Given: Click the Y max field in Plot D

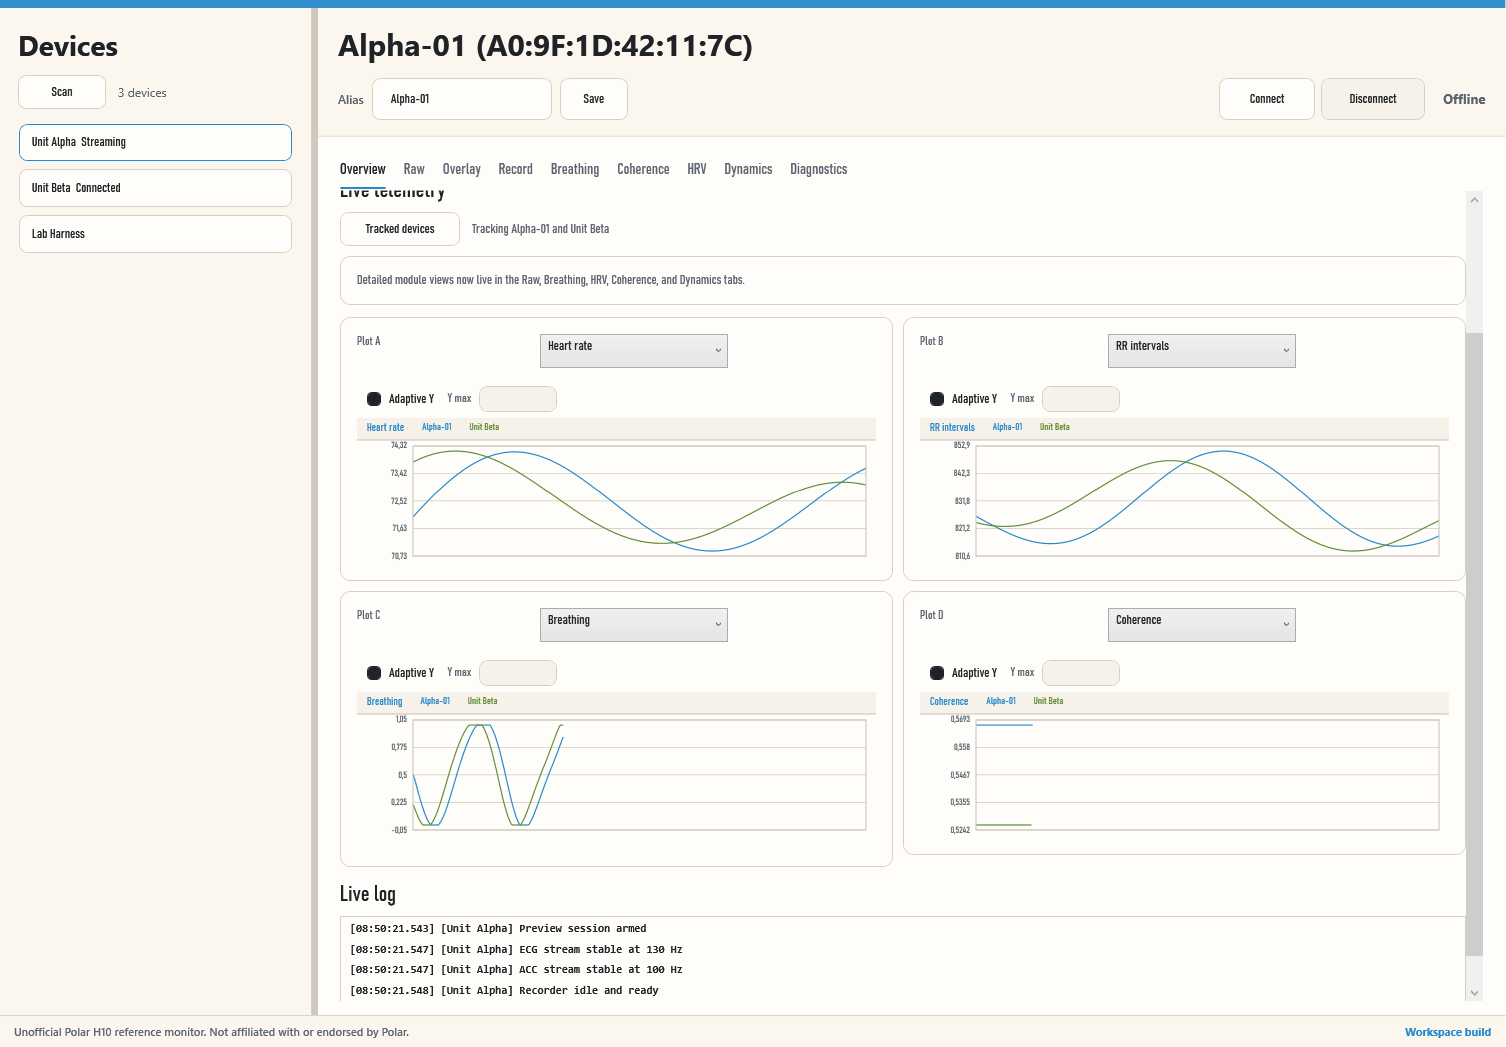Looking at the screenshot, I should tap(1081, 673).
